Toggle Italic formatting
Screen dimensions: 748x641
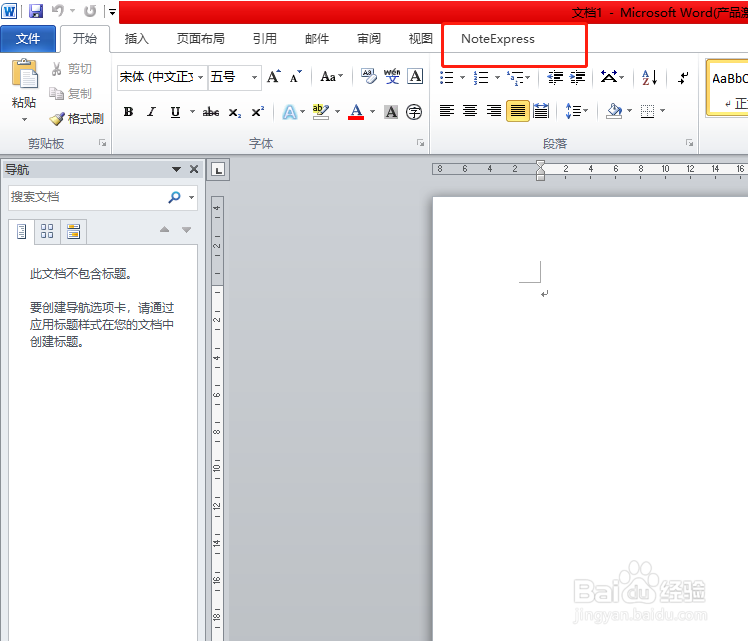(x=152, y=112)
